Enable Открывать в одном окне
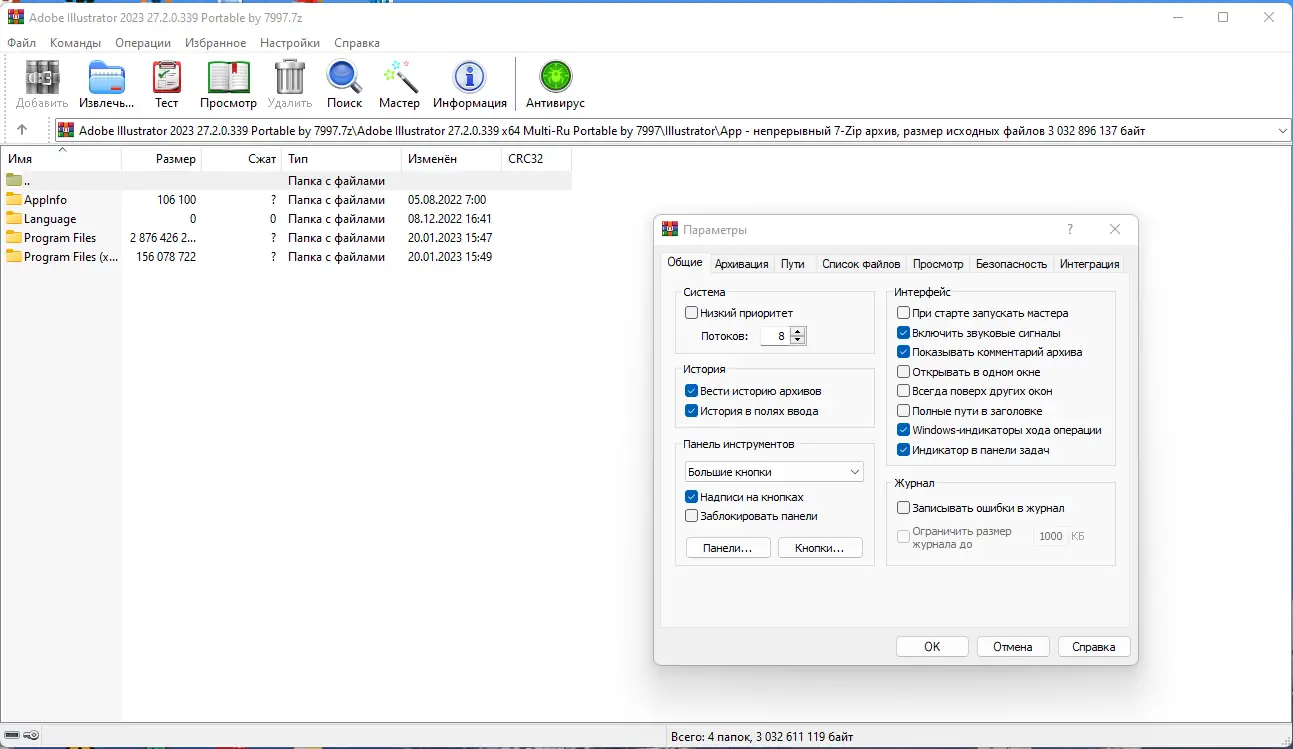The height and width of the screenshot is (749, 1293). tap(904, 372)
